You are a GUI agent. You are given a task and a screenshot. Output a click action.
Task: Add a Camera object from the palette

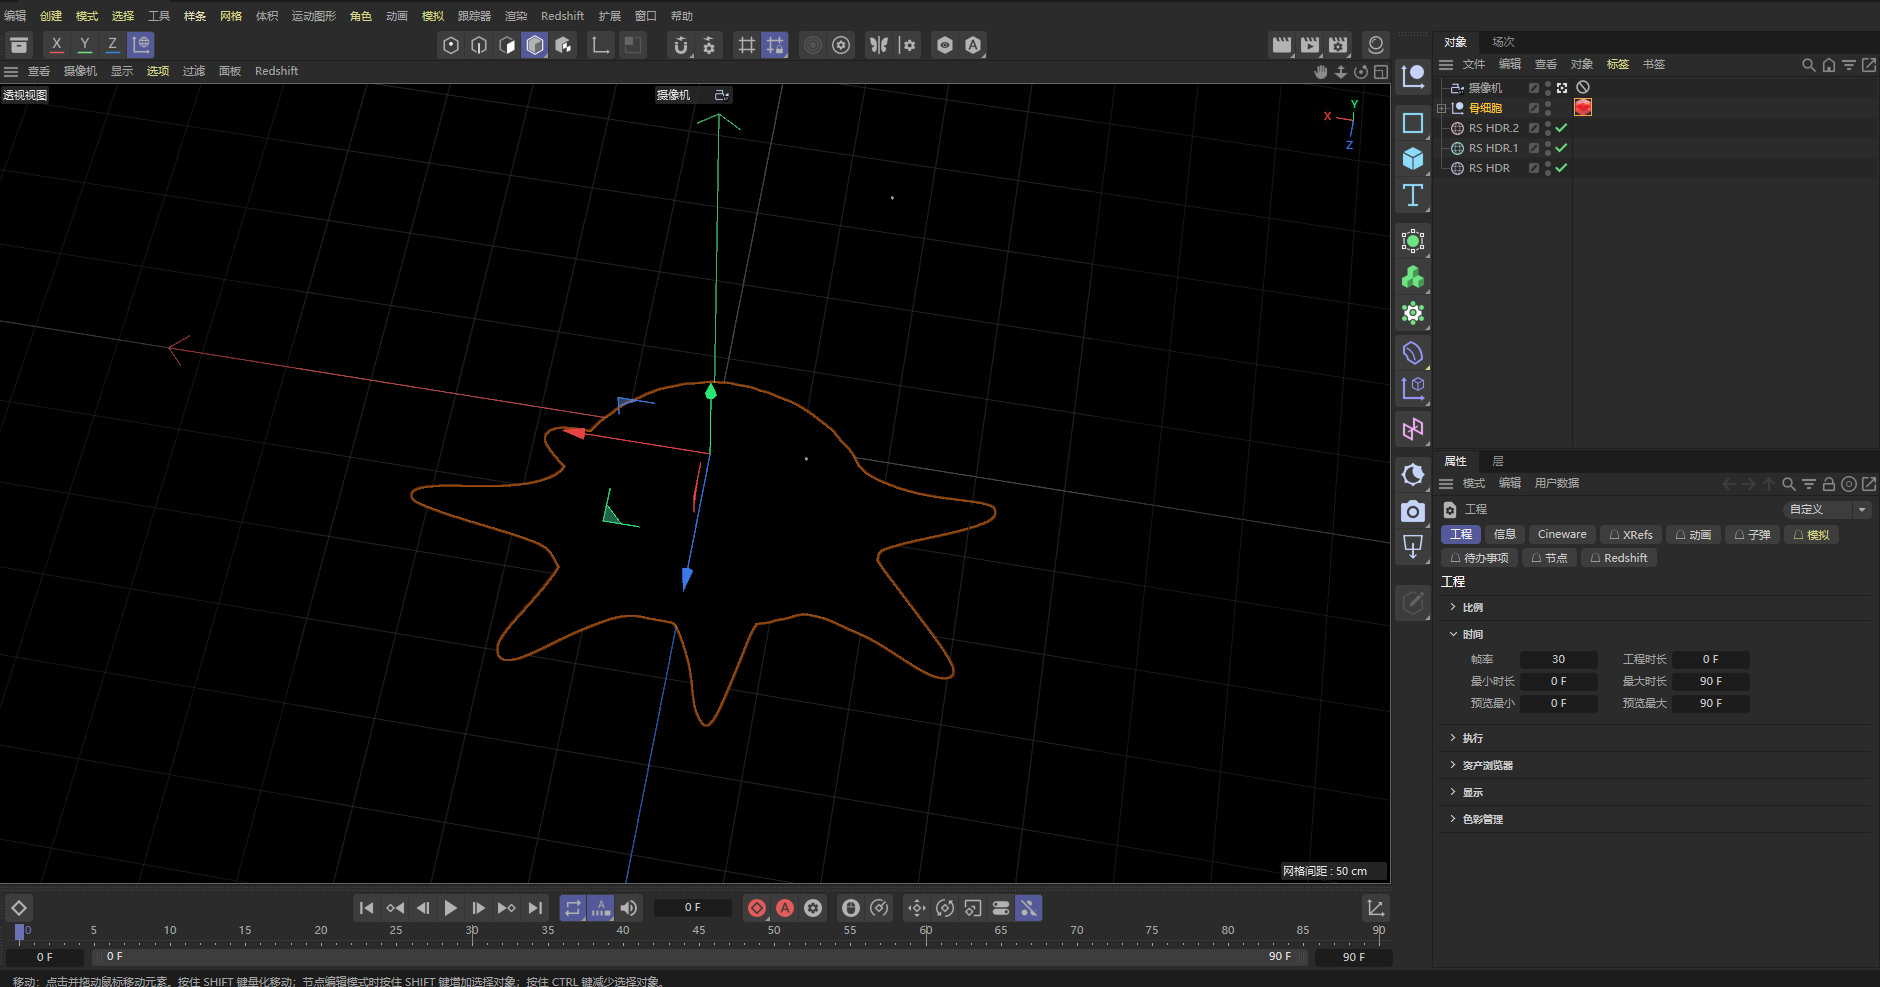coord(1413,511)
